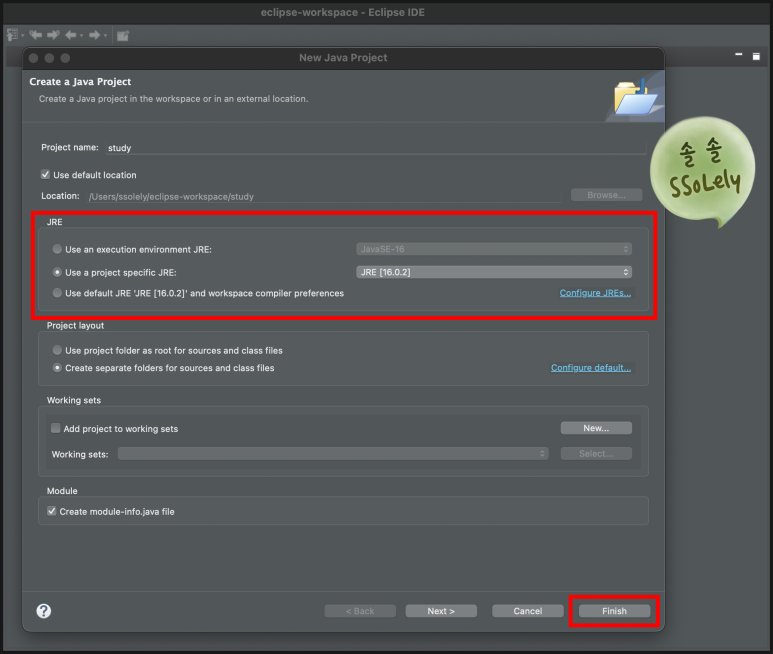Click the 'Working sets' group label
The image size is (773, 654).
click(74, 400)
